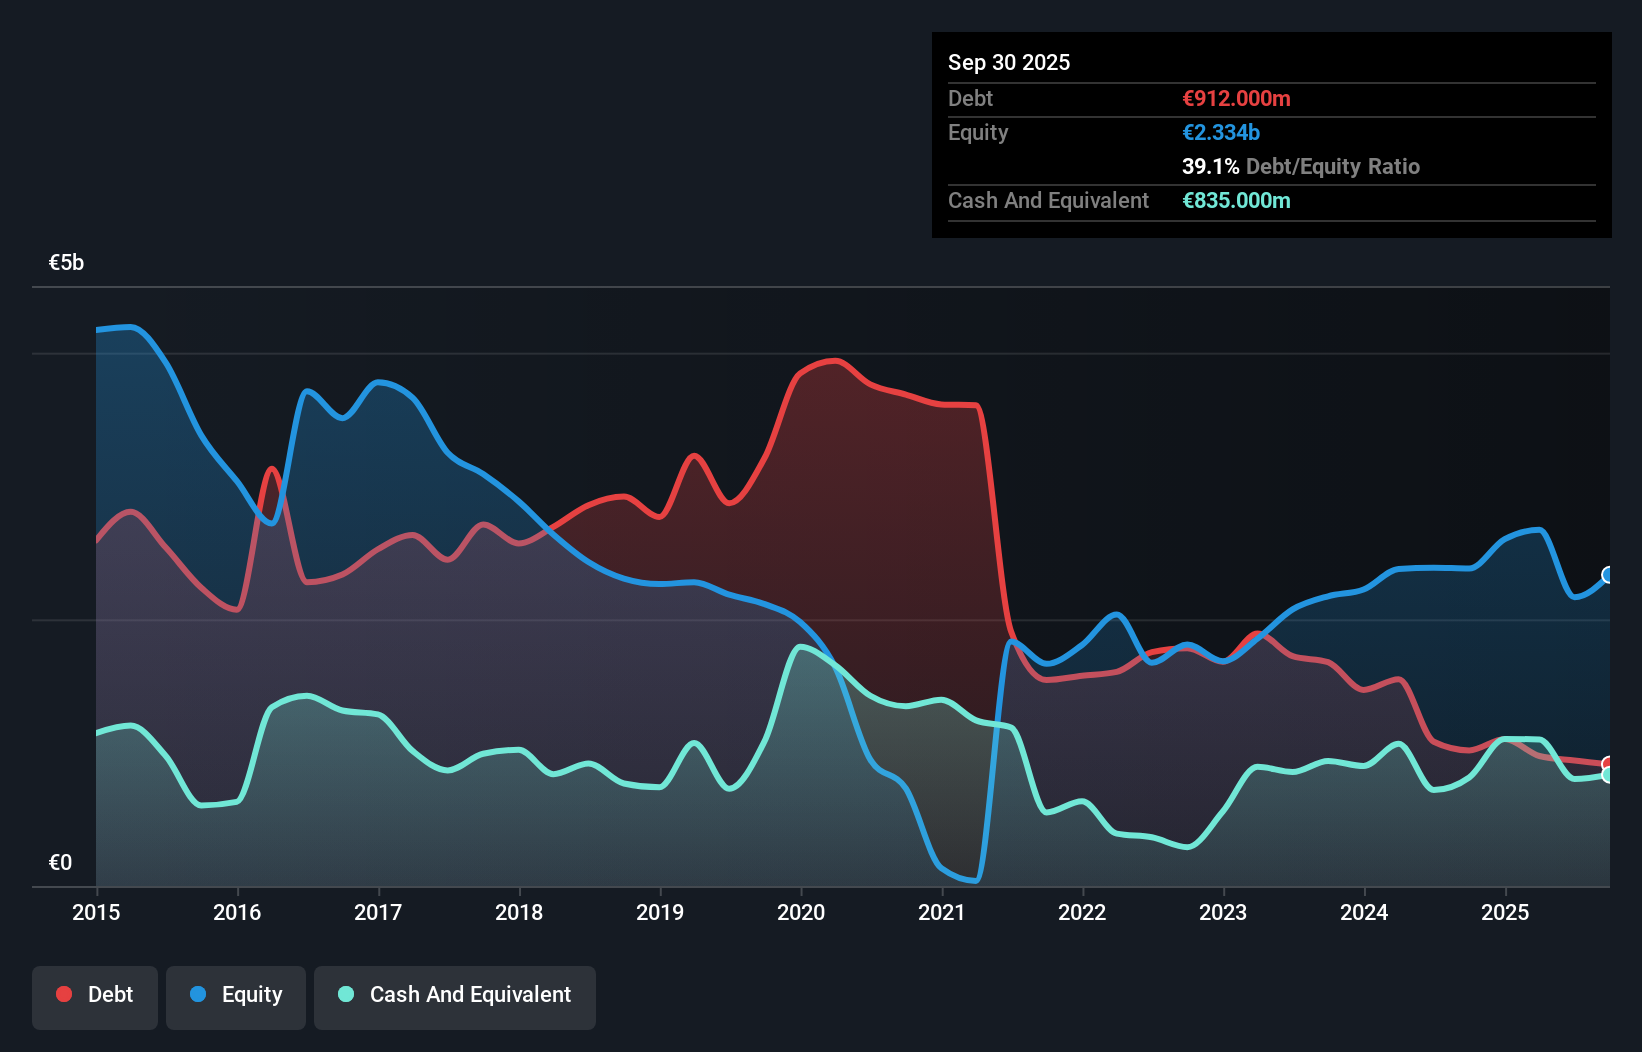Click the €5b y-axis label
Image resolution: width=1642 pixels, height=1052 pixels.
(66, 262)
